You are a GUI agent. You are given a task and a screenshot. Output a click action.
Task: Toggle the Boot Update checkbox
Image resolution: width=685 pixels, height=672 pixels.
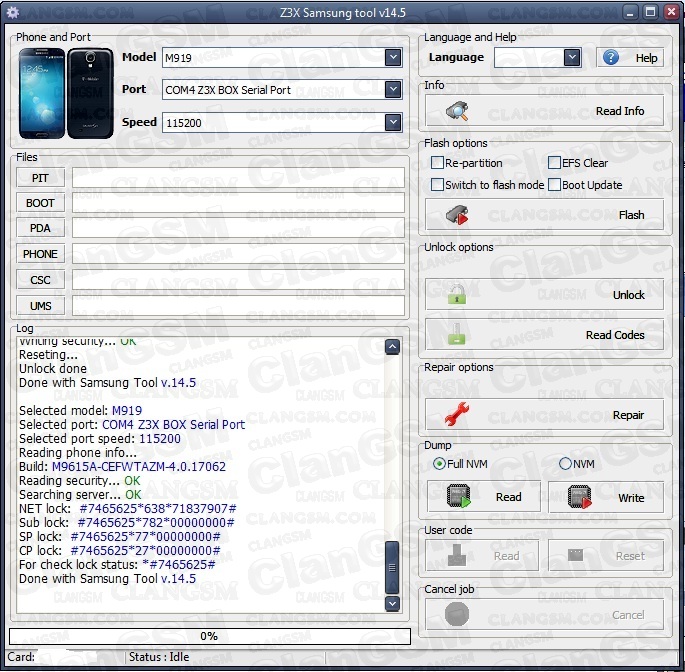[x=554, y=185]
